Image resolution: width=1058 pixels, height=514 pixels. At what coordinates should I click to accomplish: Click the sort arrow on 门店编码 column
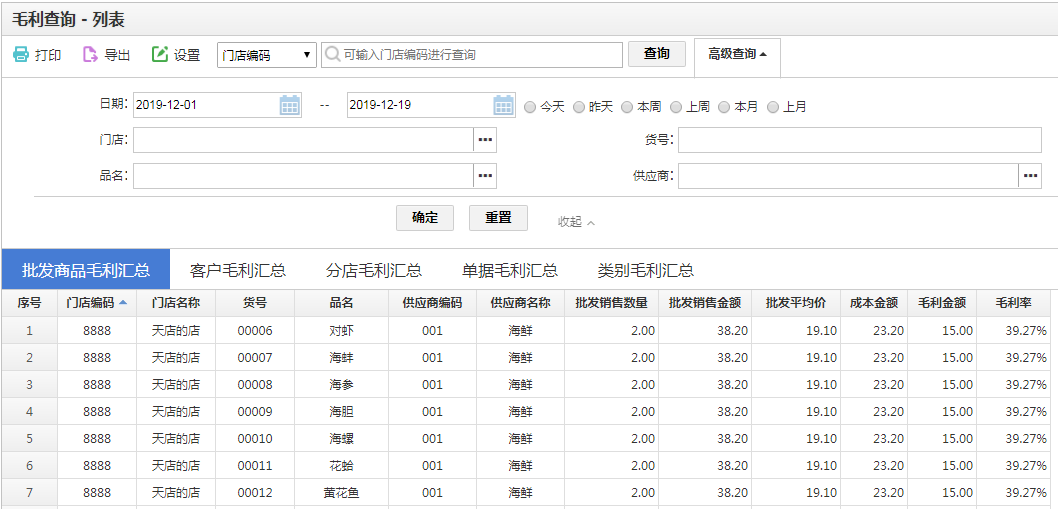pyautogui.click(x=122, y=303)
